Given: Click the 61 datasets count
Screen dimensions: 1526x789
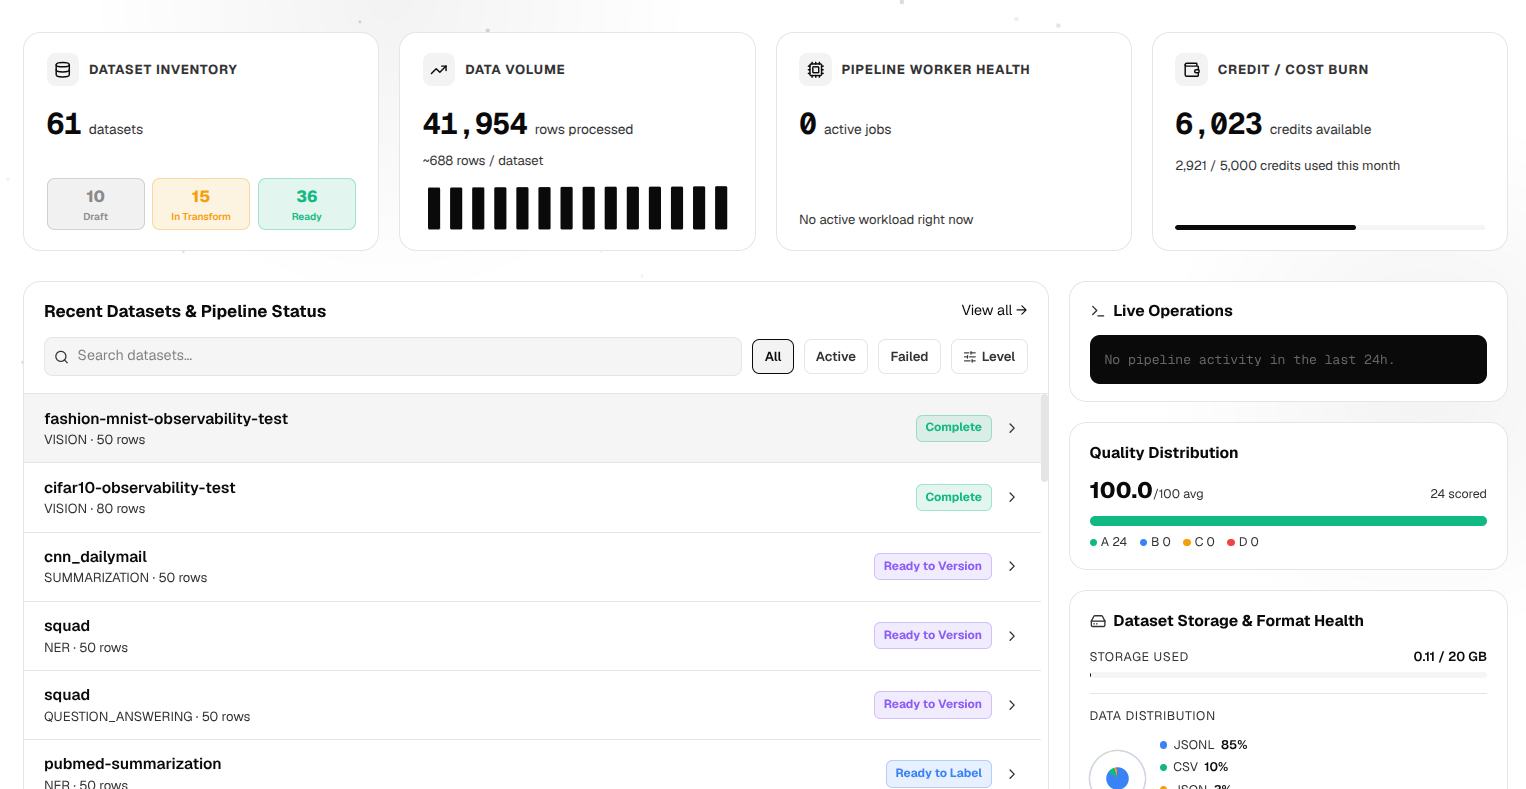Looking at the screenshot, I should coord(64,124).
